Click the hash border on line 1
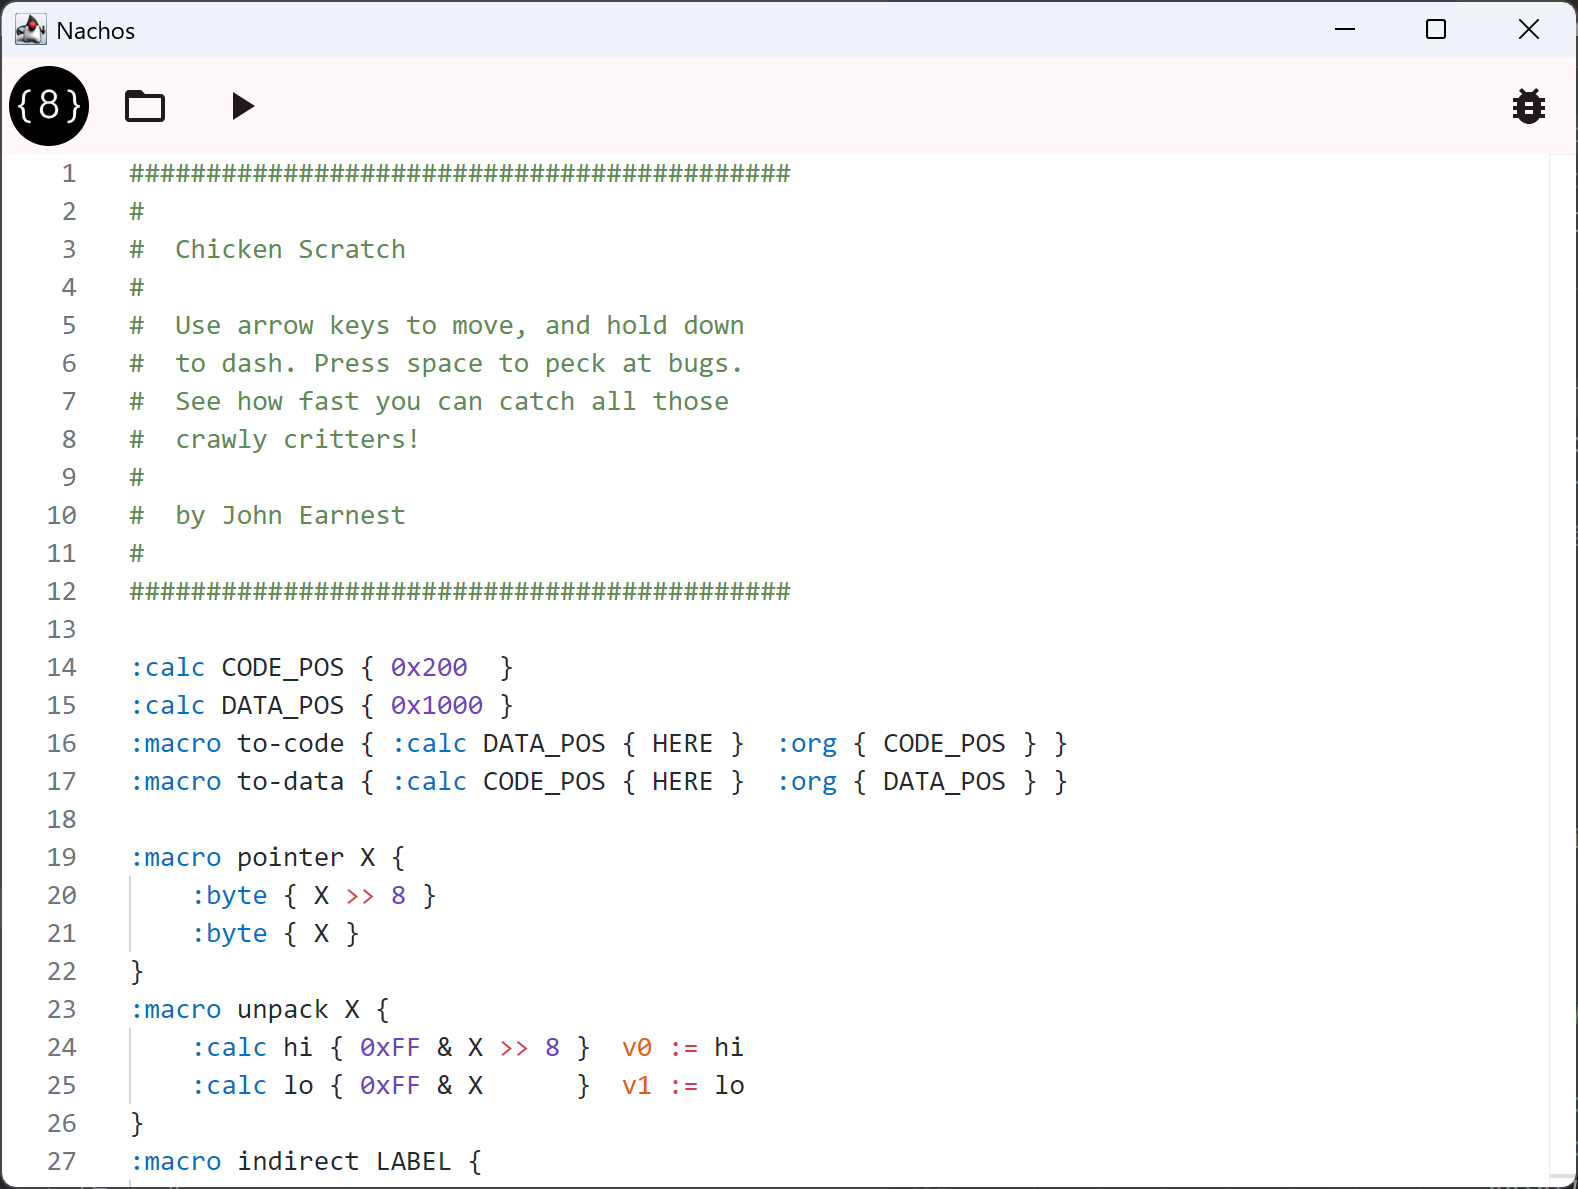Viewport: 1578px width, 1189px height. (x=460, y=173)
